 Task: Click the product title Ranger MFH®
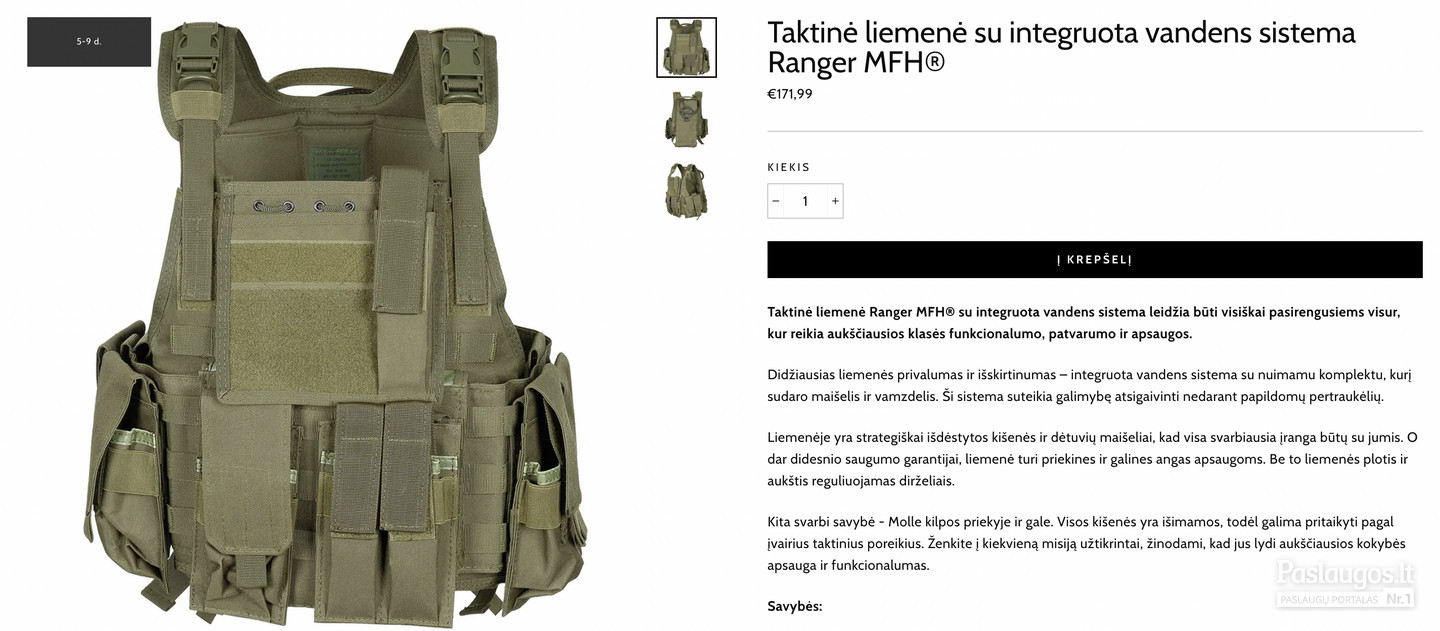[1061, 47]
